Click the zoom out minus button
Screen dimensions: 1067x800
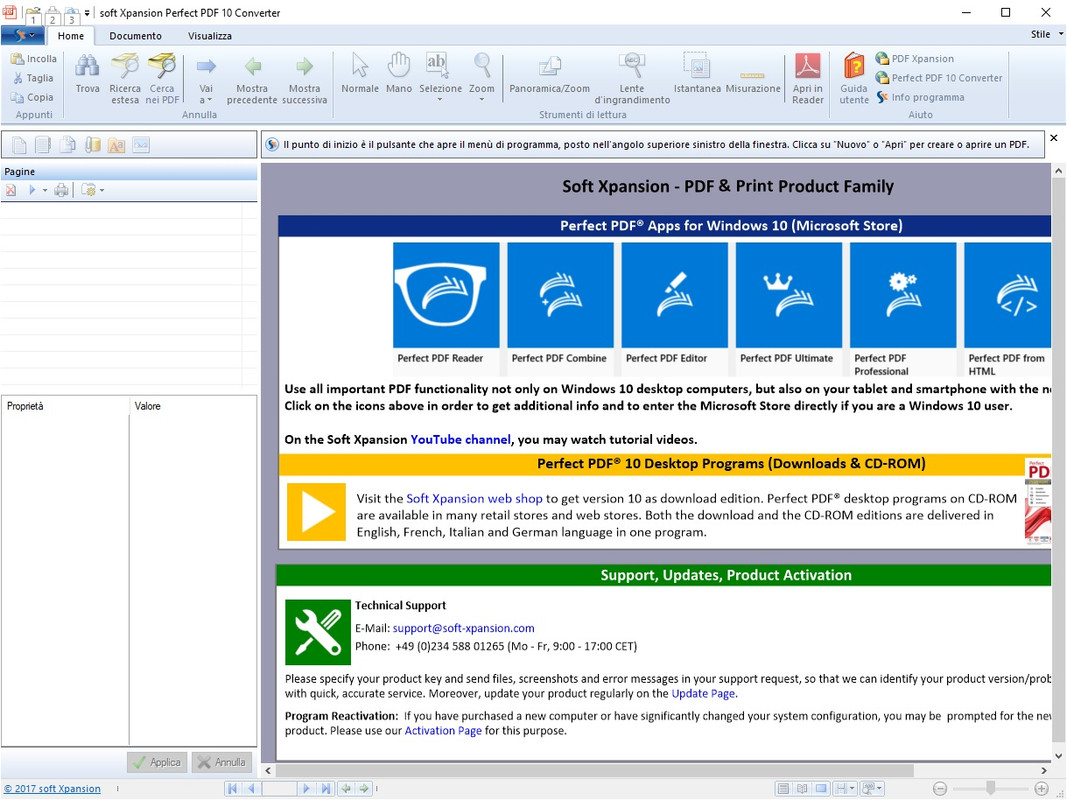point(940,789)
